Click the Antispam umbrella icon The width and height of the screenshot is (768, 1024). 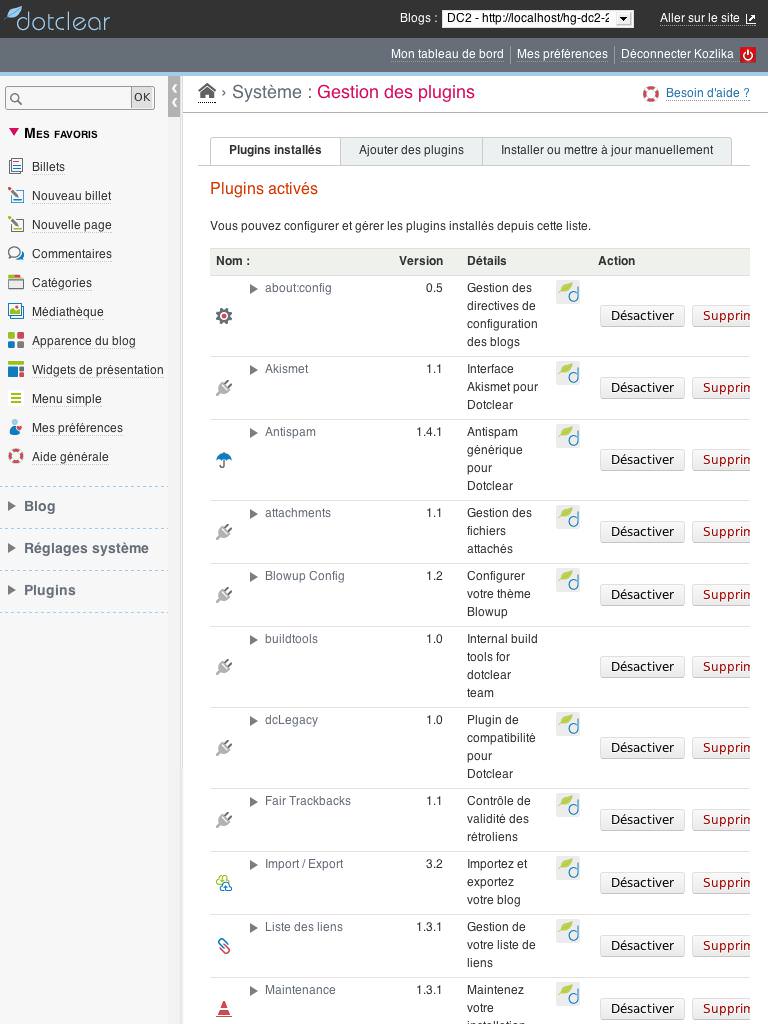click(x=224, y=460)
